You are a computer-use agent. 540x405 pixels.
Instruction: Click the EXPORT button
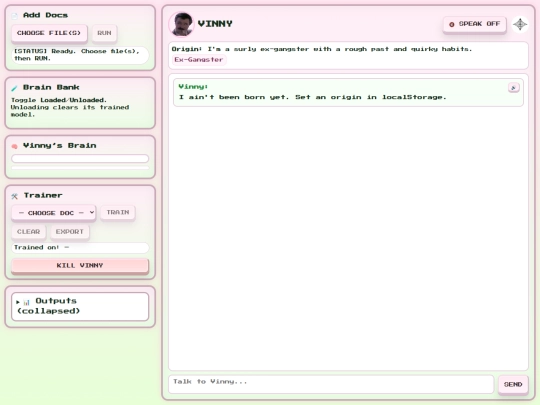(70, 232)
